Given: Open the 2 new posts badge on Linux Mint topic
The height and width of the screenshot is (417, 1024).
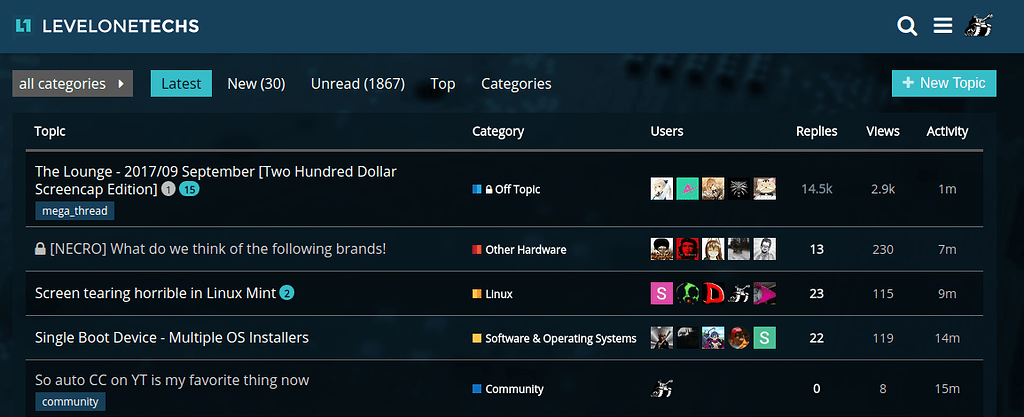Looking at the screenshot, I should pyautogui.click(x=287, y=294).
